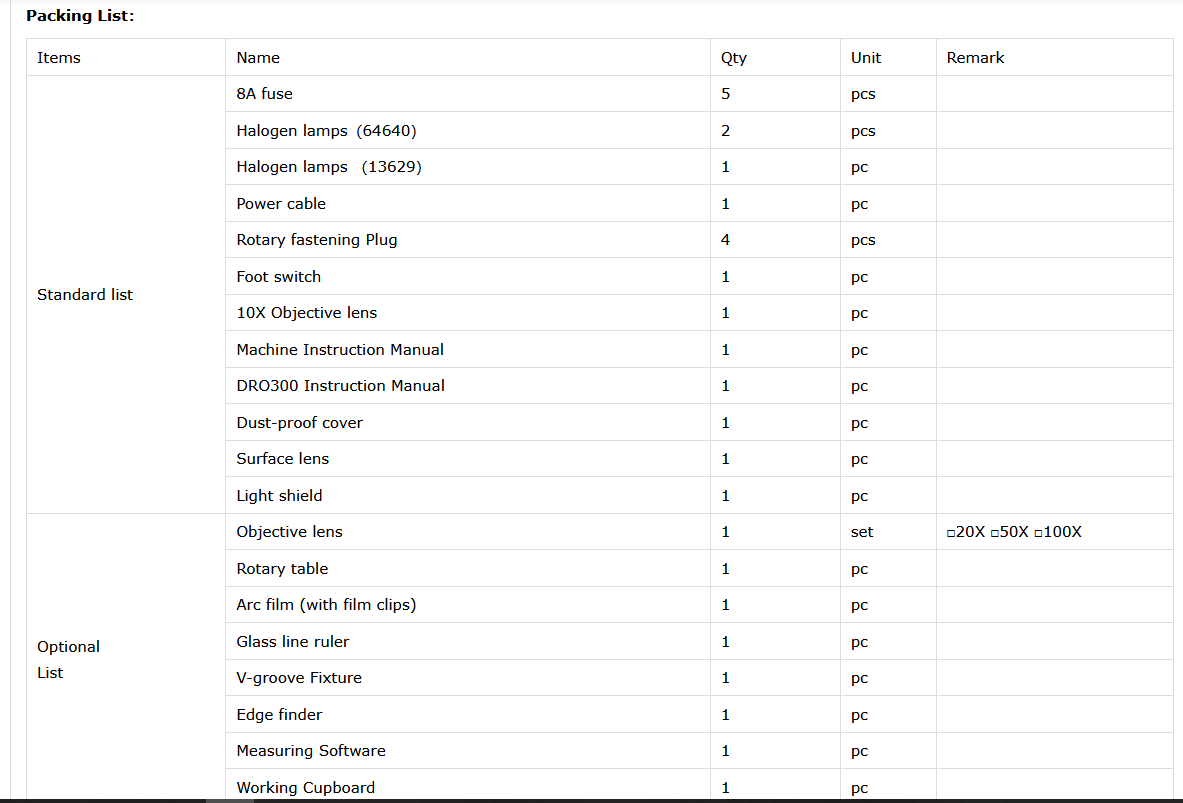Click DRO300 Instruction Manual entry
The height and width of the screenshot is (803, 1183).
click(341, 386)
